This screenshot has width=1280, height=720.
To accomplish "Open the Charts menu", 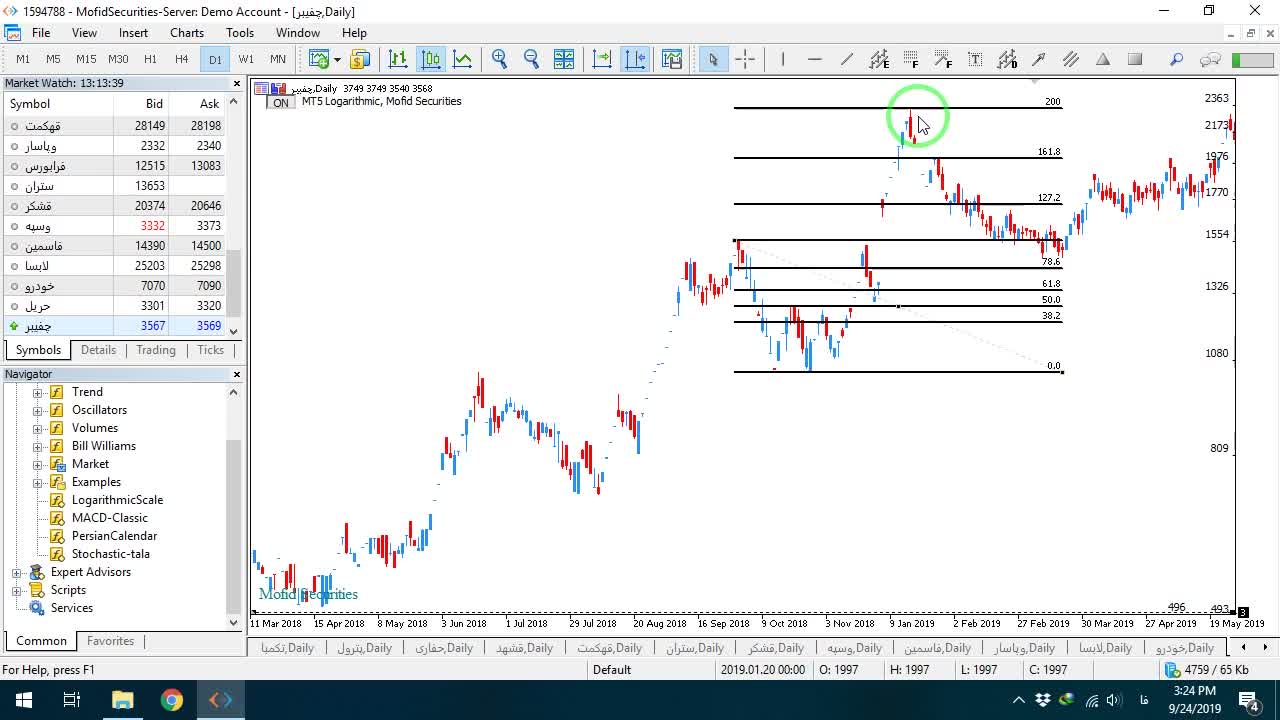I will [187, 33].
